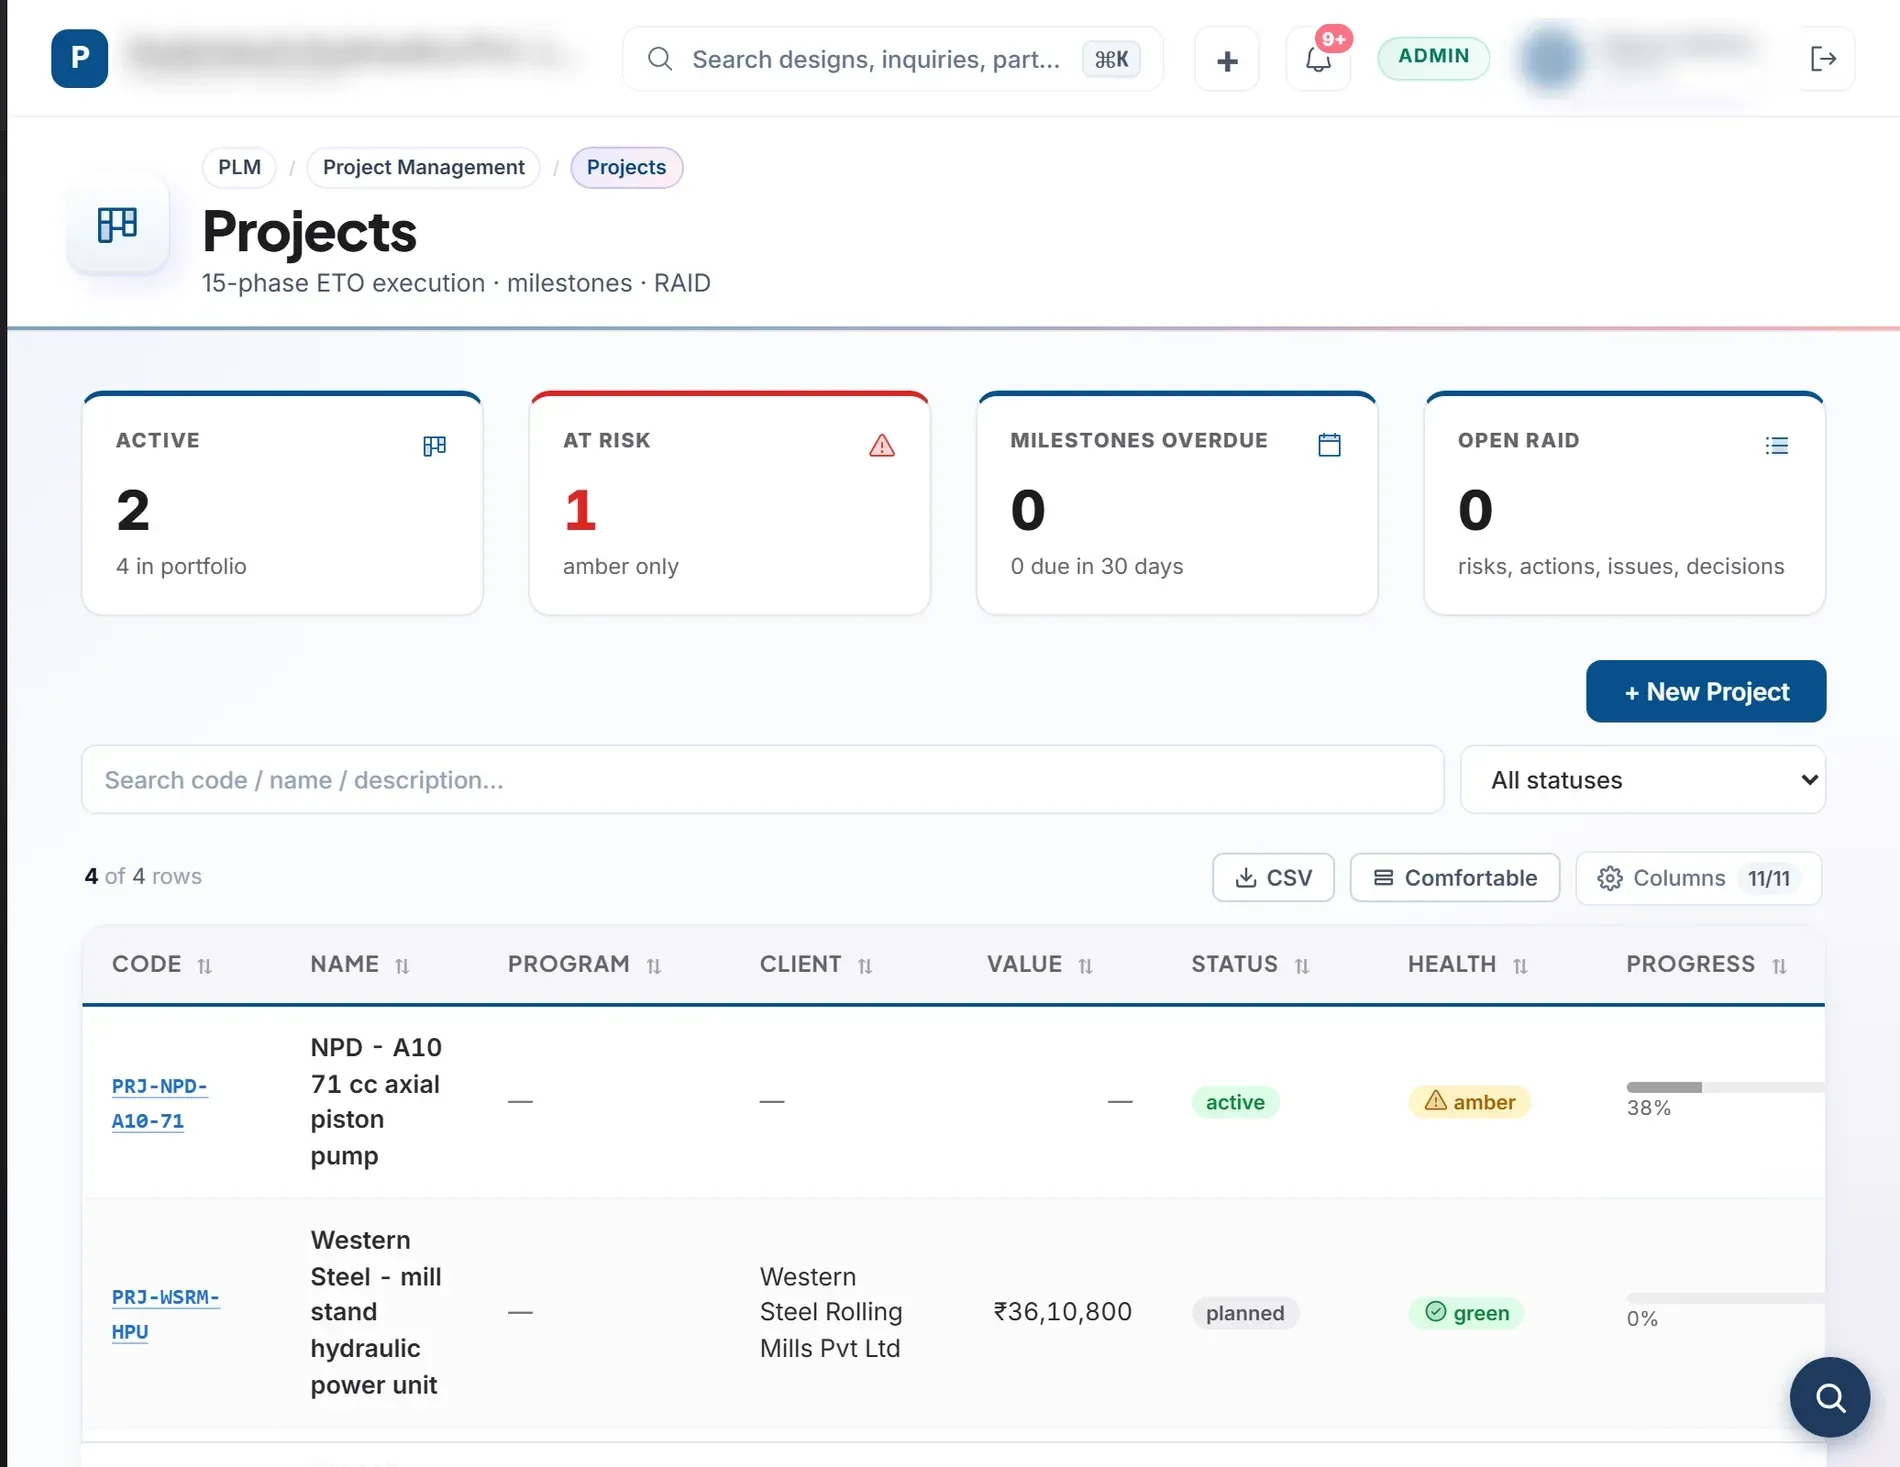The image size is (1900, 1467).
Task: Click Western Steel Rolling Mills client cell
Action: click(x=831, y=1312)
